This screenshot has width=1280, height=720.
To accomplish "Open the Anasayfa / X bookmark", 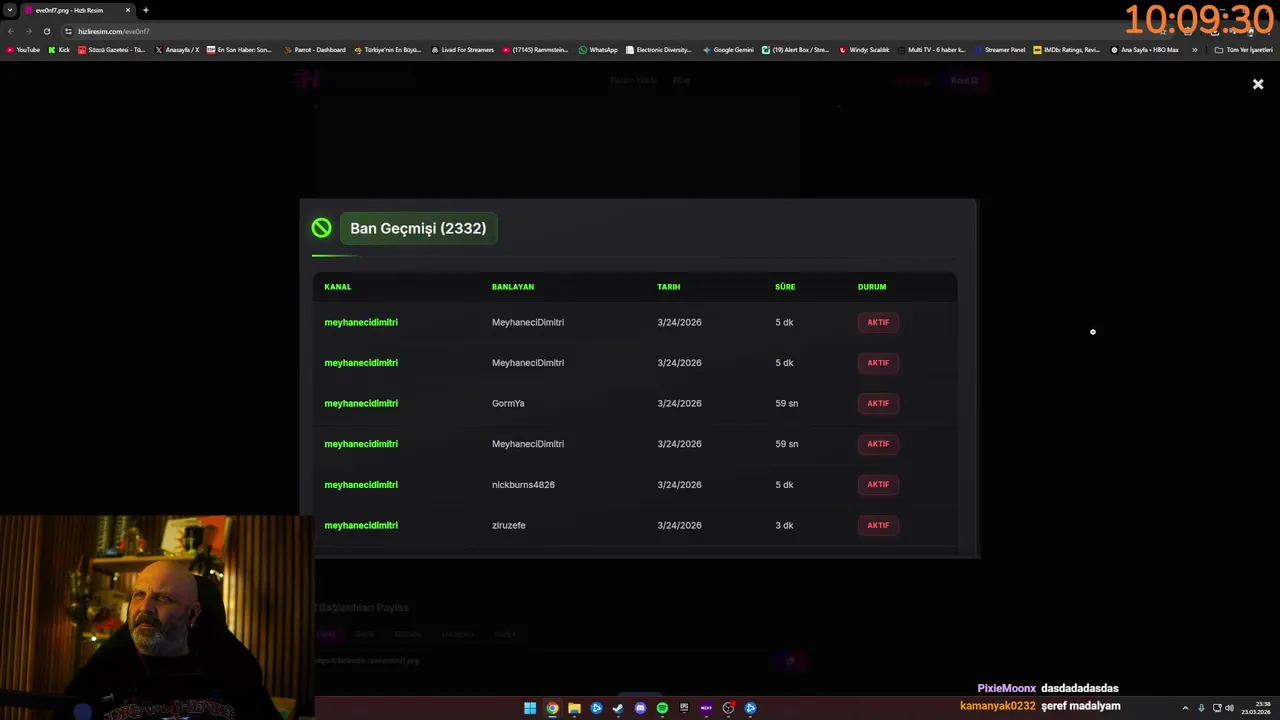I will click(178, 49).
